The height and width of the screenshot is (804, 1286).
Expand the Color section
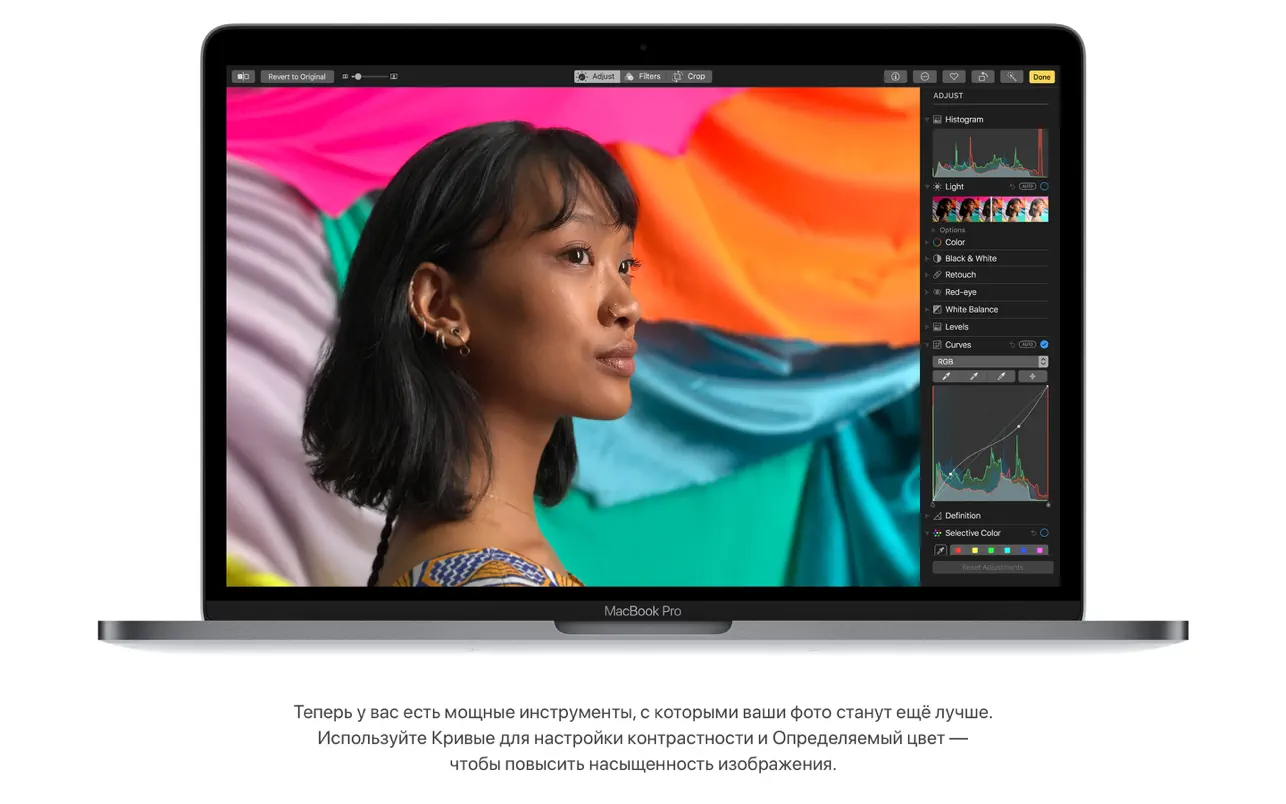coord(927,243)
